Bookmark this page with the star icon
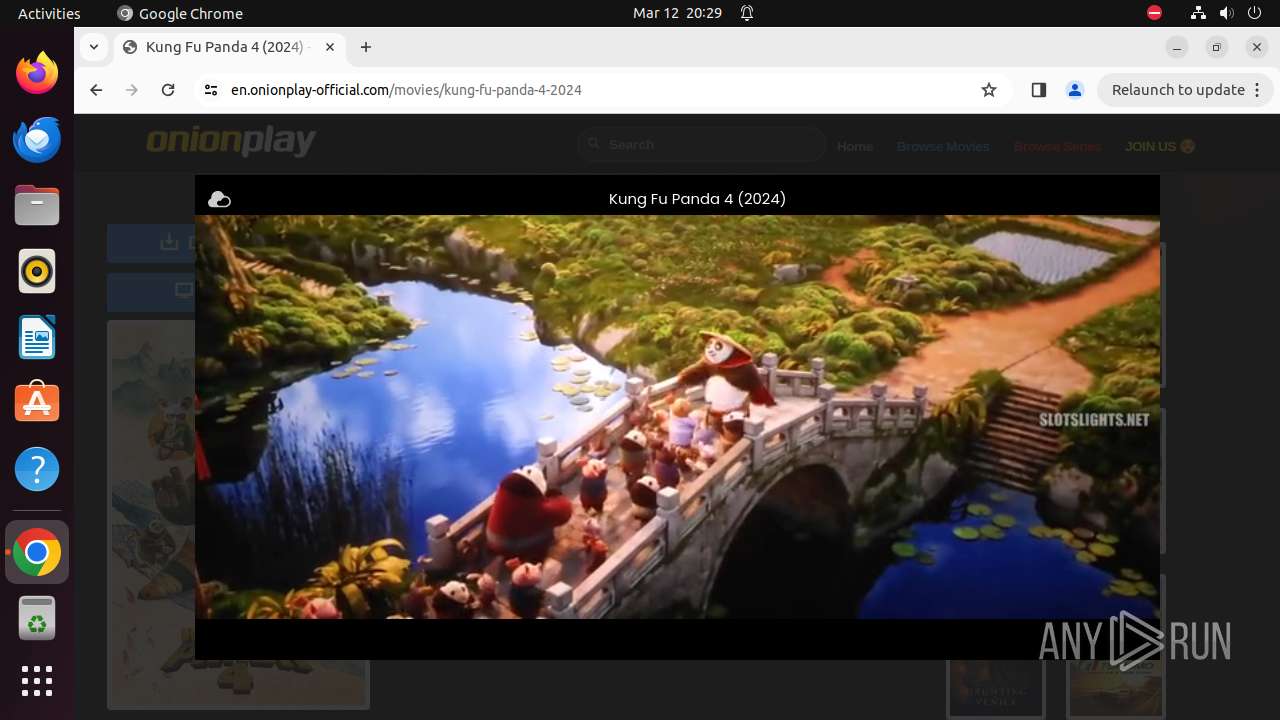Image resolution: width=1280 pixels, height=720 pixels. (x=989, y=90)
